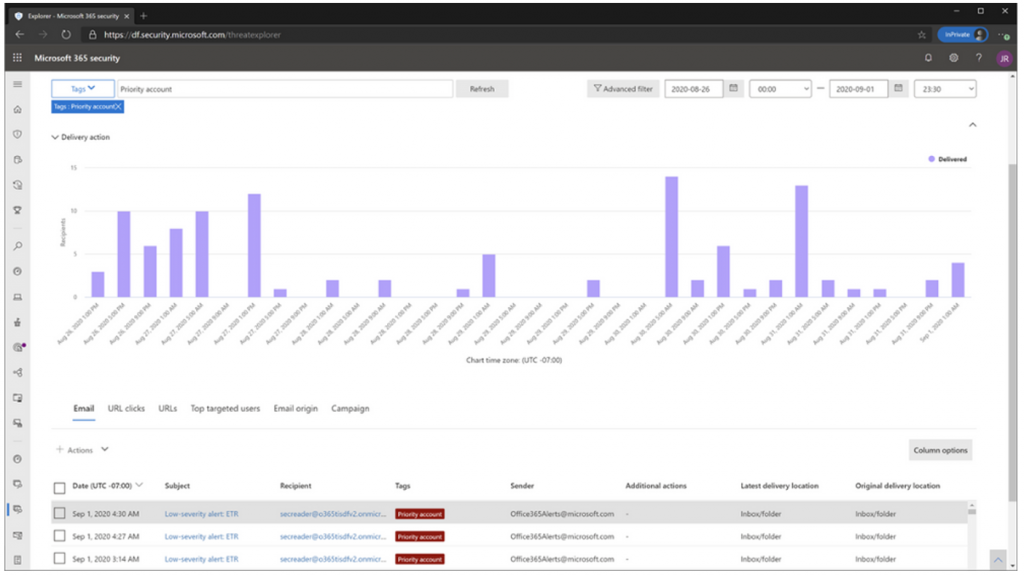Screen dimensions: 1024x576
Task: Click the browser reload button
Action: pyautogui.click(x=66, y=35)
